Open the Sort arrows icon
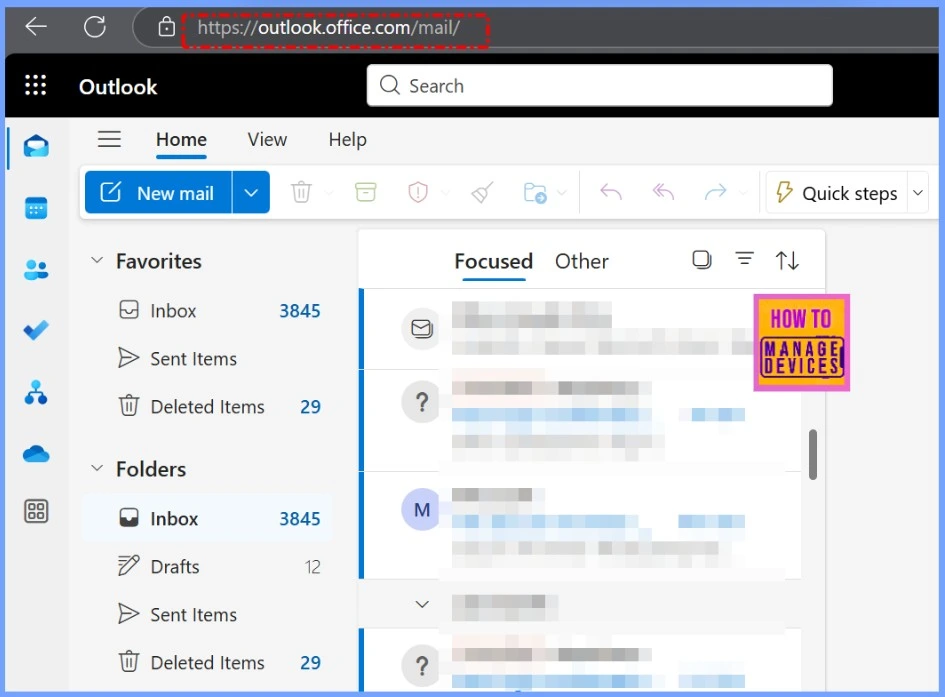Viewport: 945px width, 697px height. pyautogui.click(x=787, y=260)
